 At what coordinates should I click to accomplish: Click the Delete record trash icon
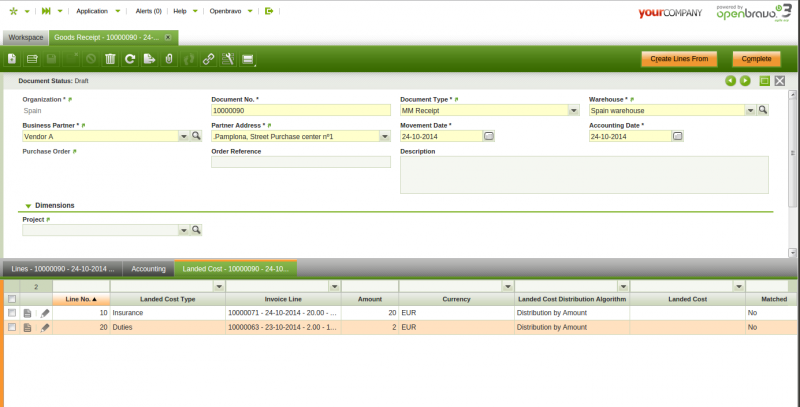click(110, 60)
